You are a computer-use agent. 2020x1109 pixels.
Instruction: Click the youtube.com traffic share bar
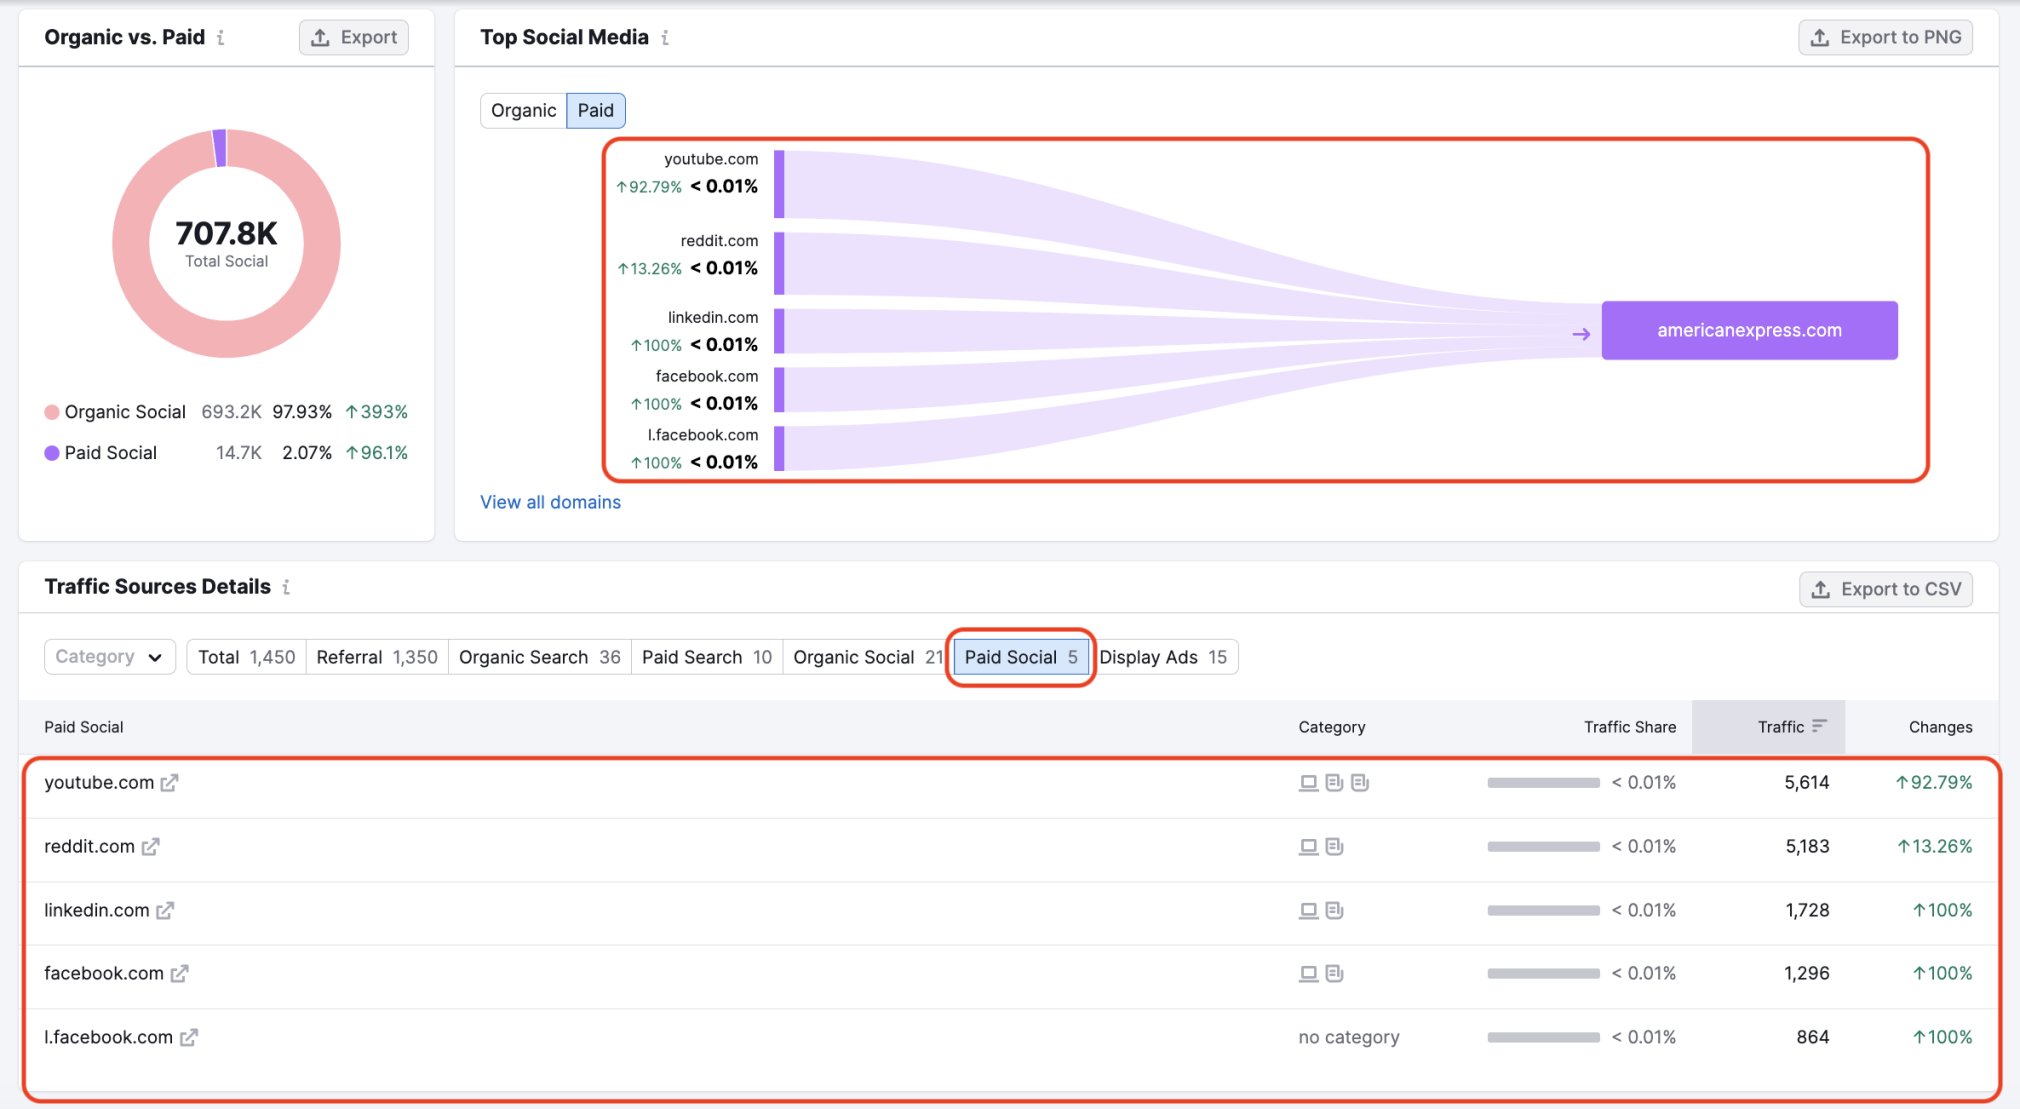click(x=1544, y=783)
